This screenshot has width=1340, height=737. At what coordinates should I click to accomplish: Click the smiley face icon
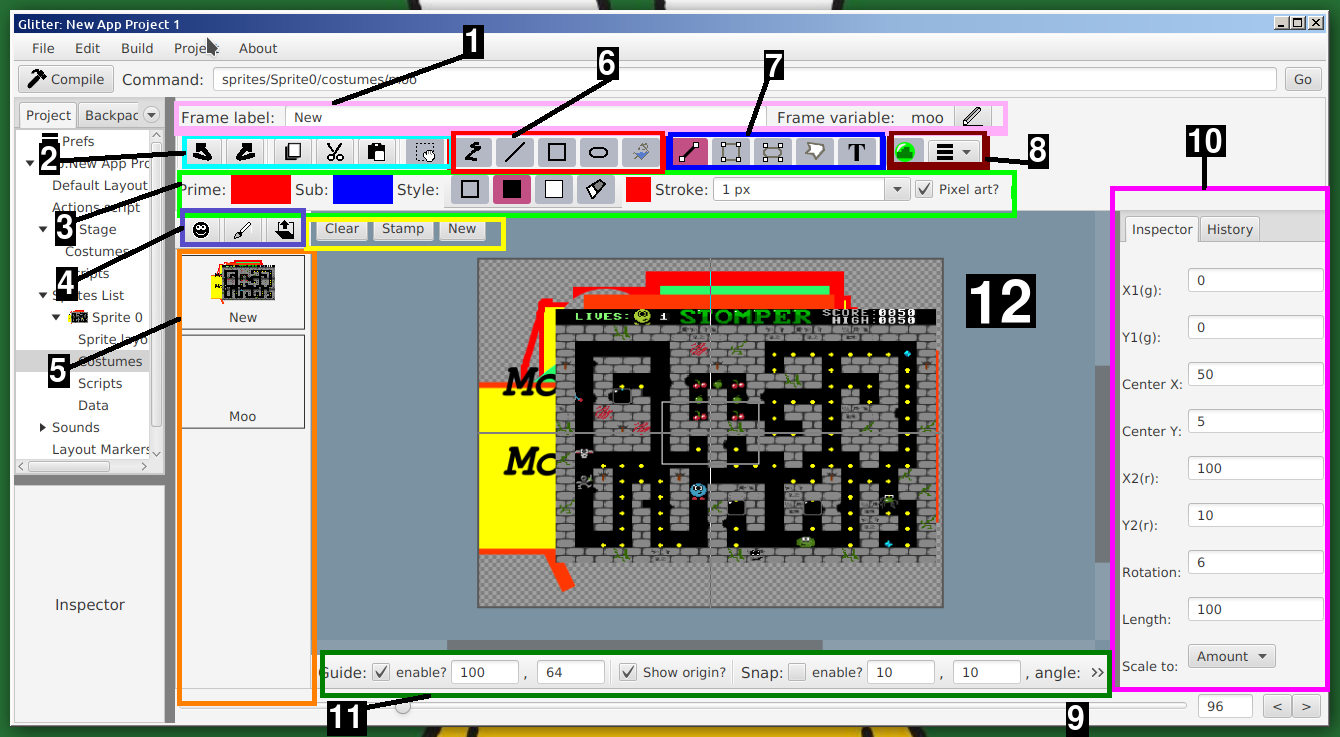tap(202, 230)
